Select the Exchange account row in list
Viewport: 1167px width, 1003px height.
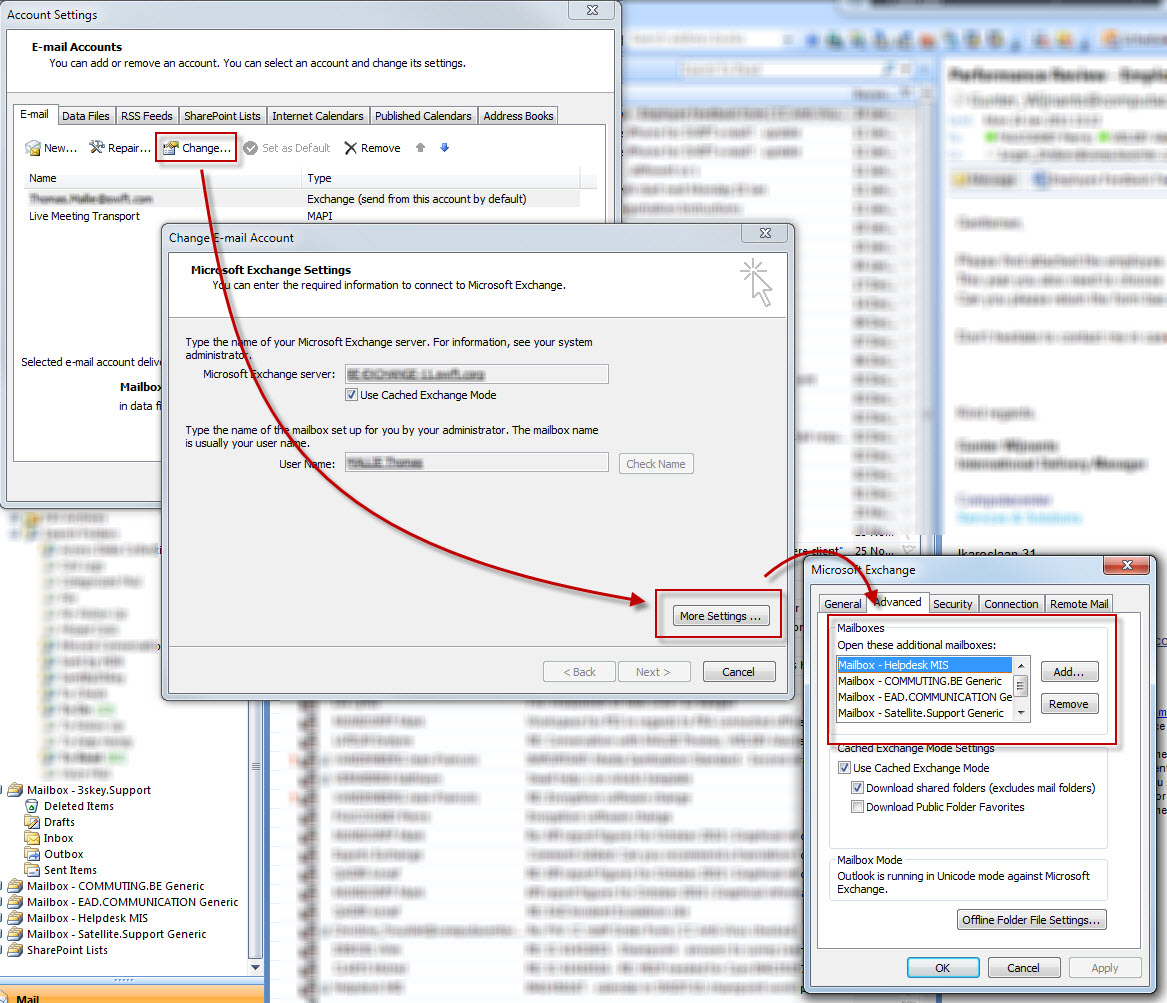coord(301,199)
